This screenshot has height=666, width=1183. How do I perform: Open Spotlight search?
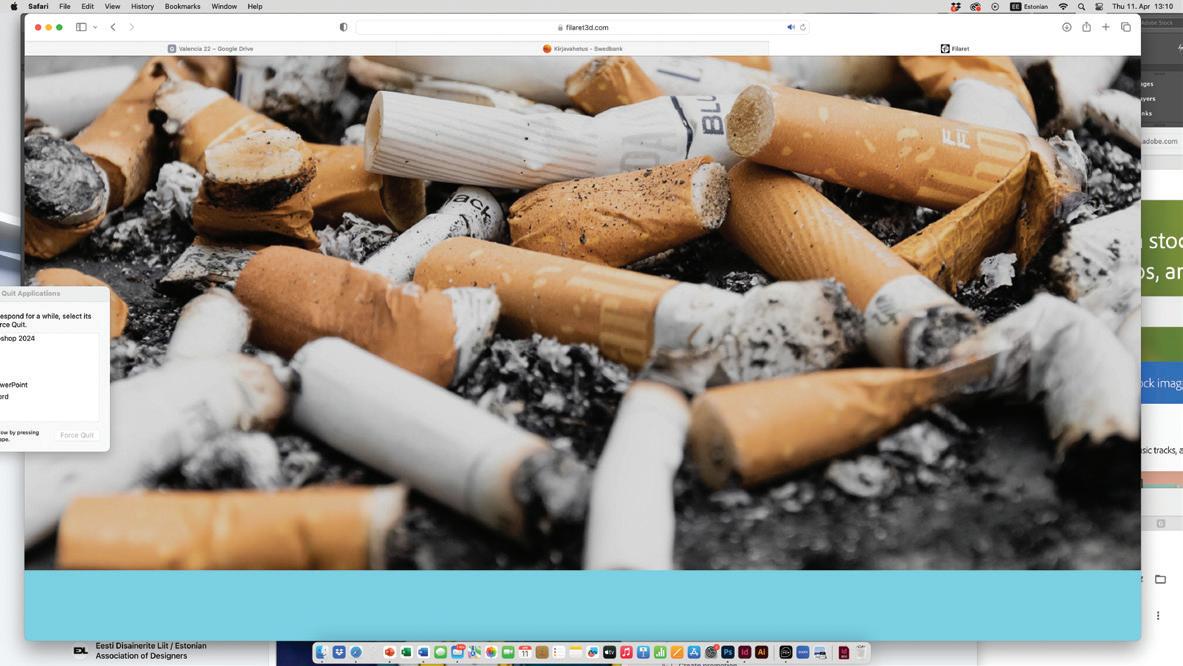(1081, 6)
